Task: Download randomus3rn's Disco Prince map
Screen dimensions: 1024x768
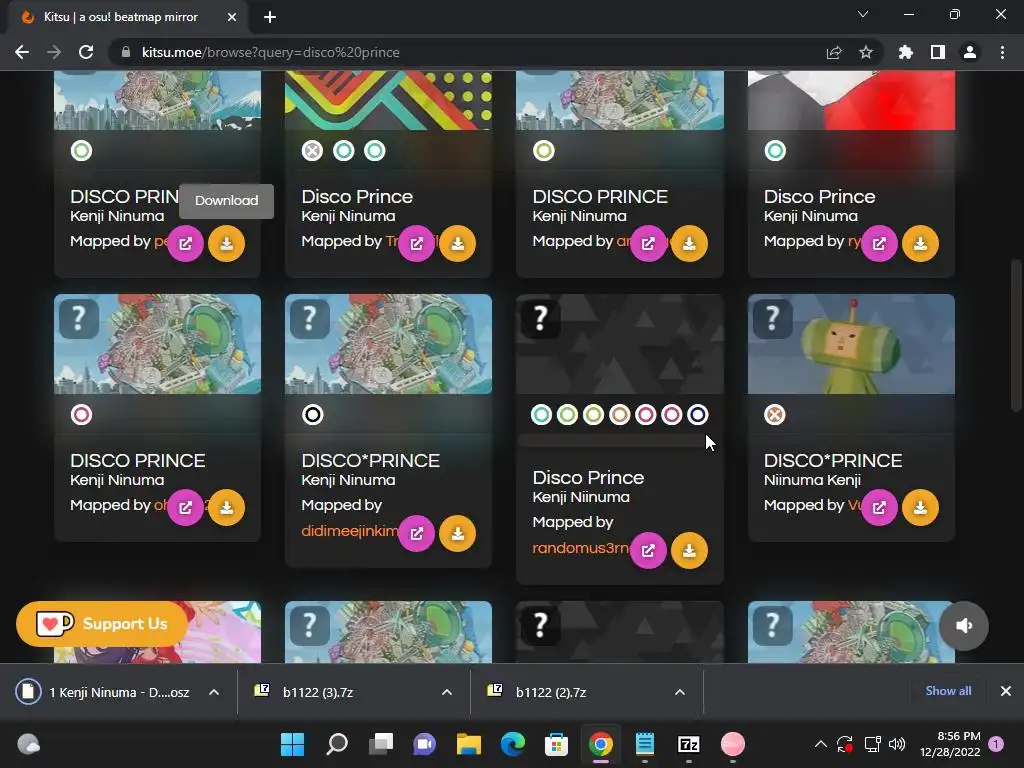Action: click(689, 551)
